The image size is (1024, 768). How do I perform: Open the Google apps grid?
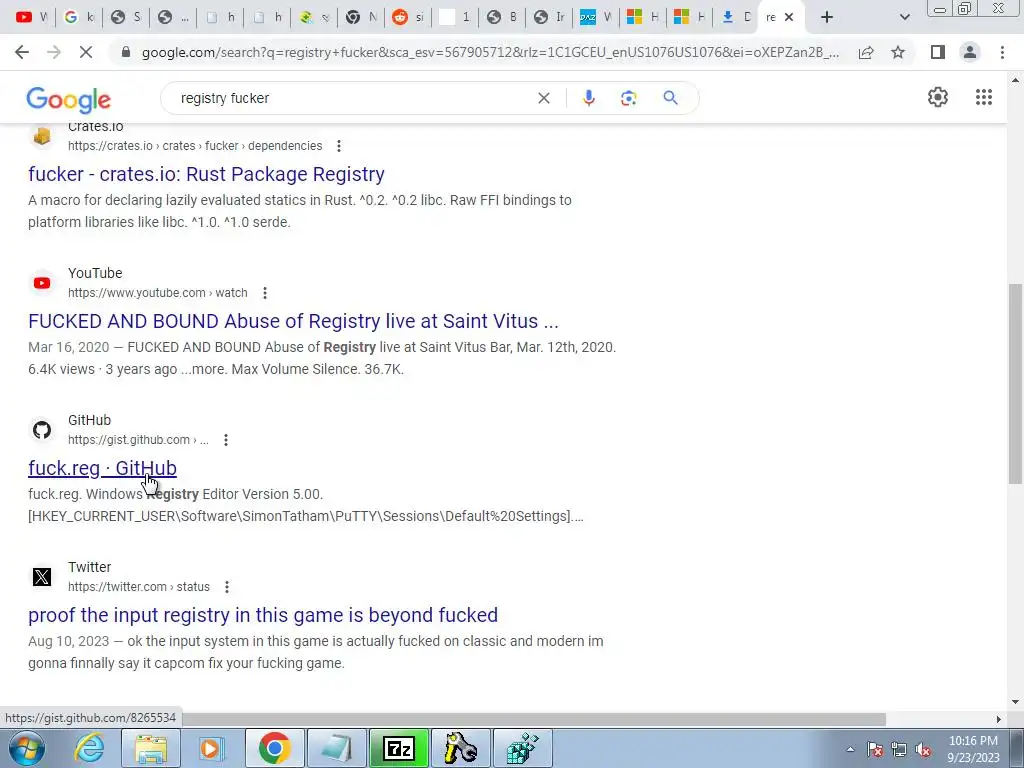984,97
